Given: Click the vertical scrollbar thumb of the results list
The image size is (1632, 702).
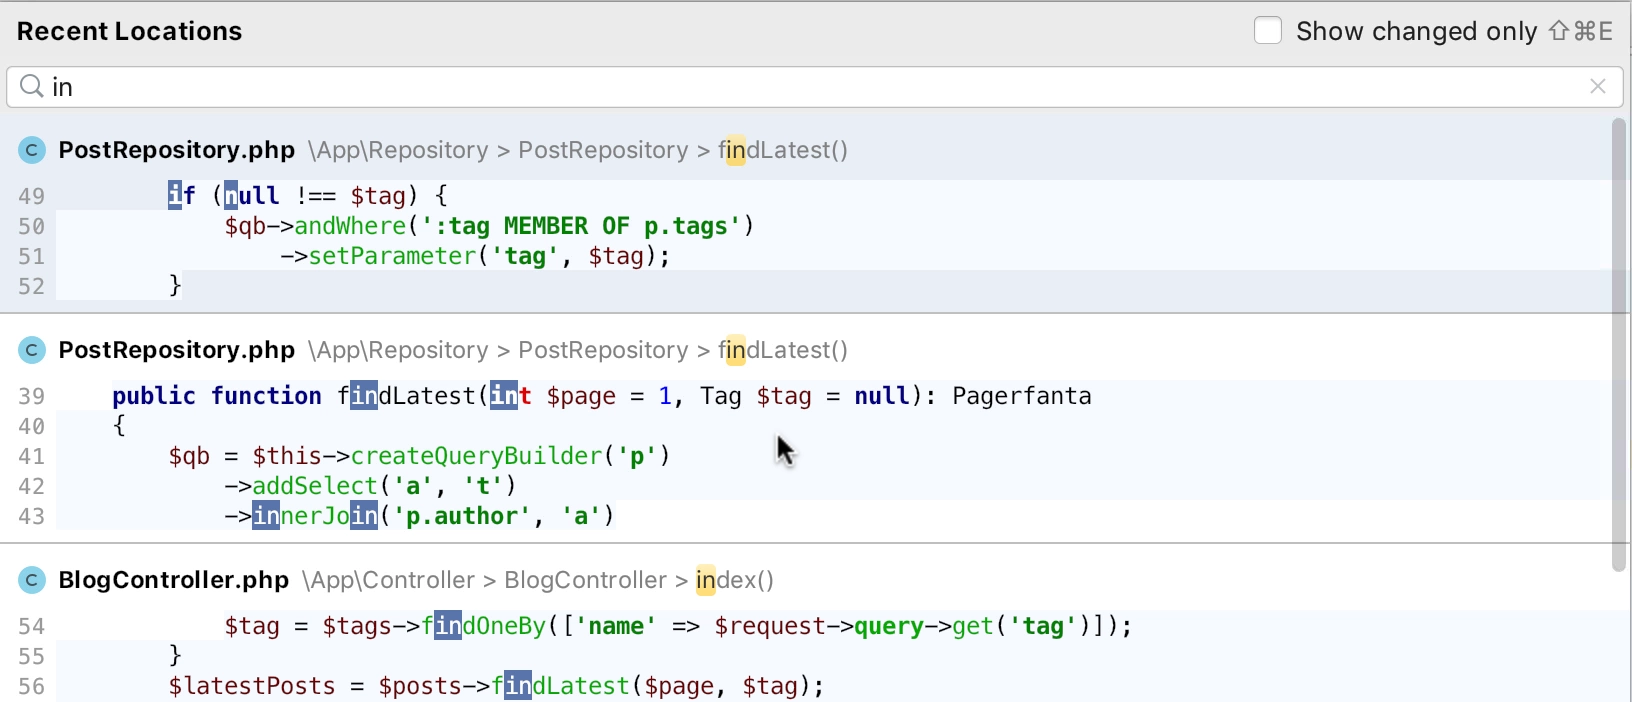Looking at the screenshot, I should tap(1619, 345).
